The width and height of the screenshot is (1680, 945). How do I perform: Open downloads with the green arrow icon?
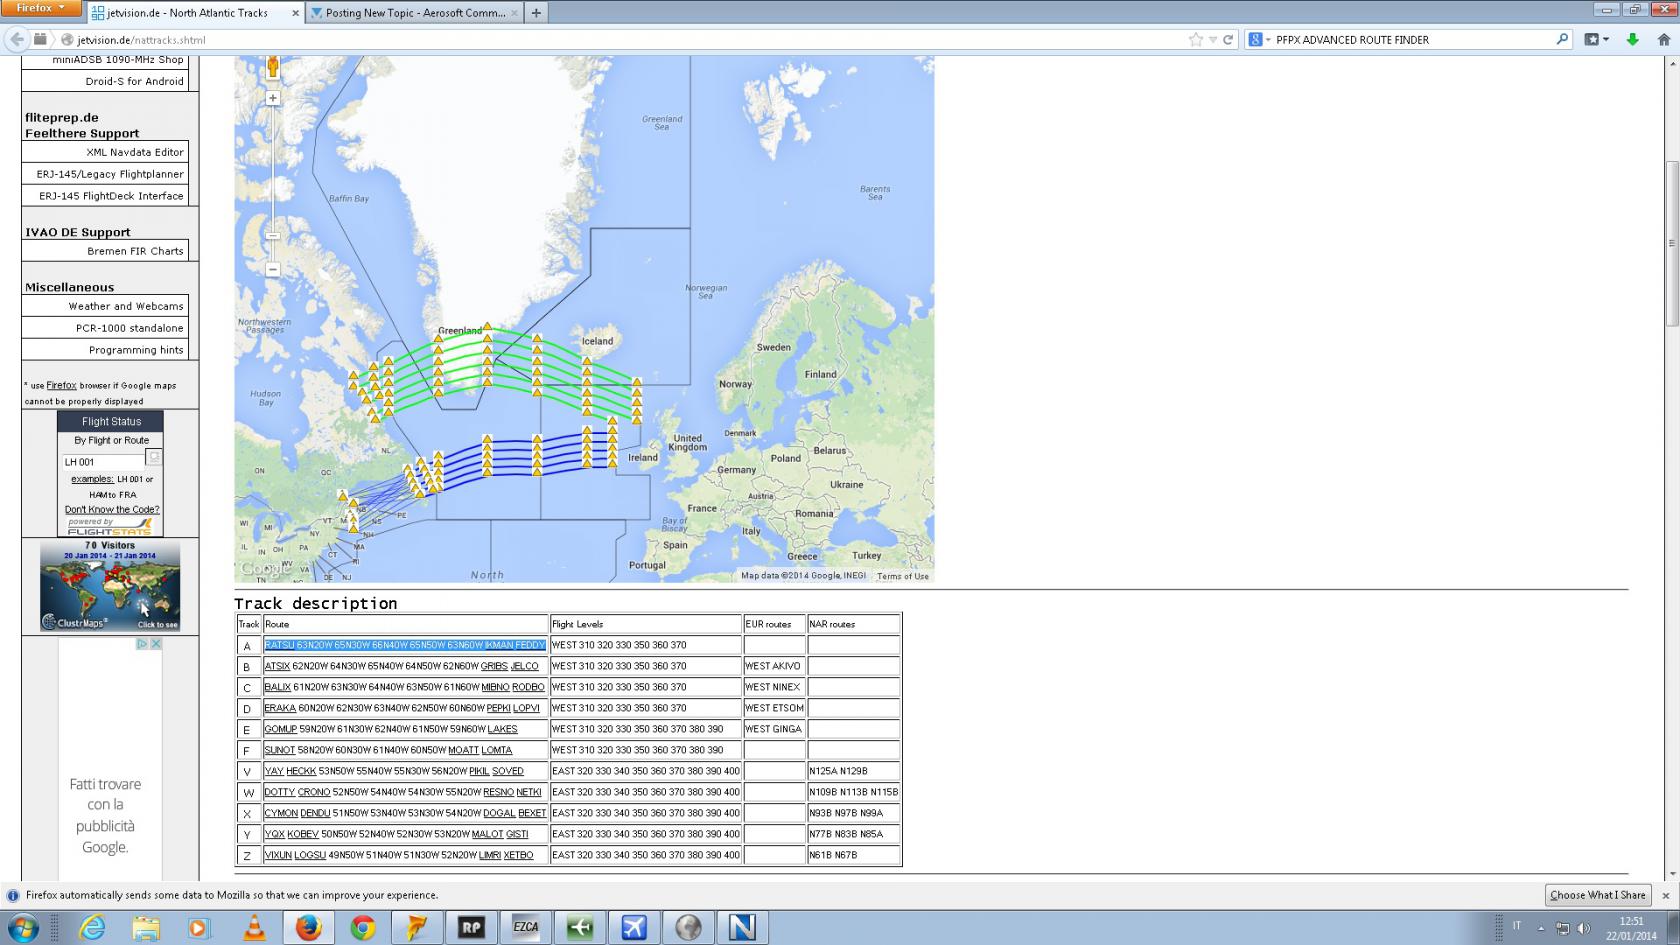(1632, 40)
